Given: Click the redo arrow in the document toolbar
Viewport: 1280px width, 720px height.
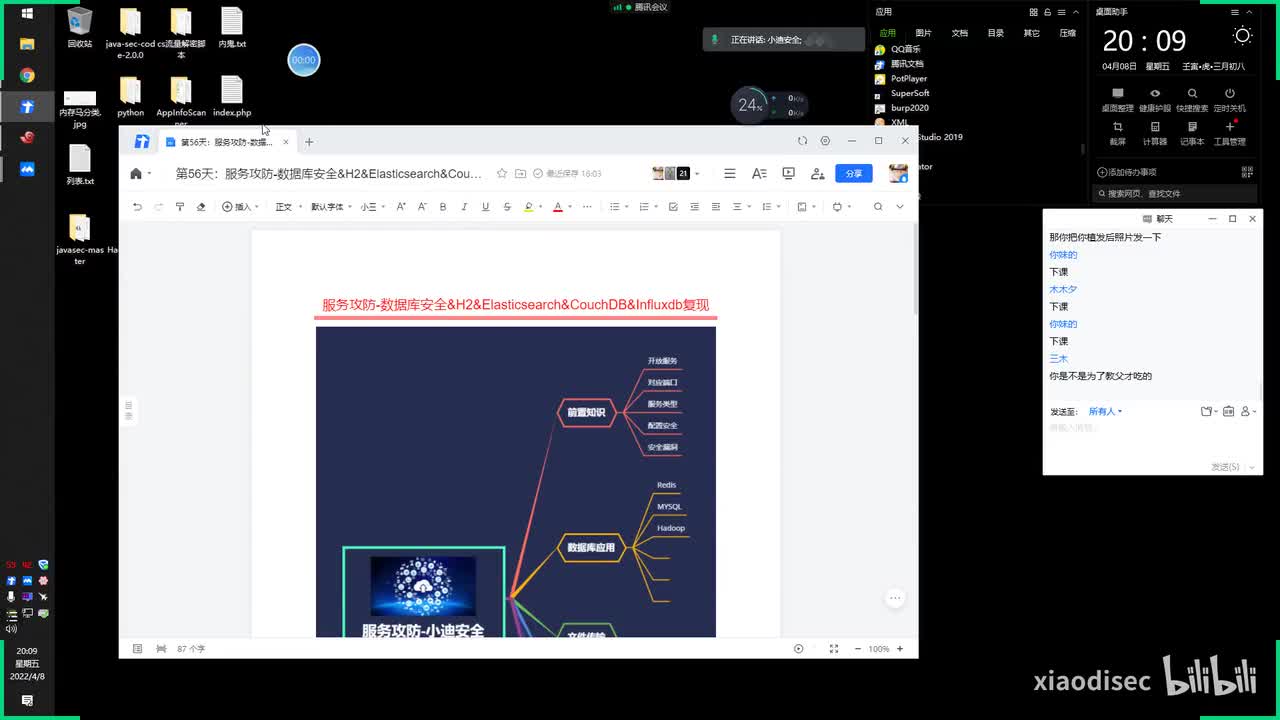Looking at the screenshot, I should pos(158,207).
